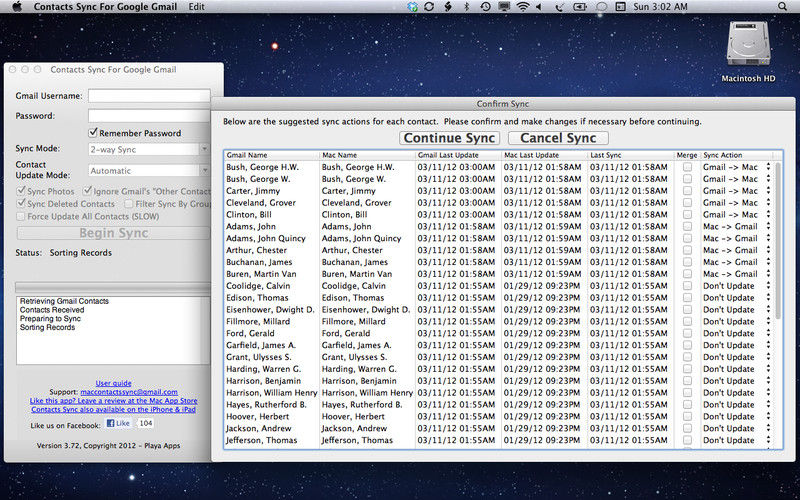Toggle the Remember Password checkbox
The image size is (800, 500).
coord(93,133)
